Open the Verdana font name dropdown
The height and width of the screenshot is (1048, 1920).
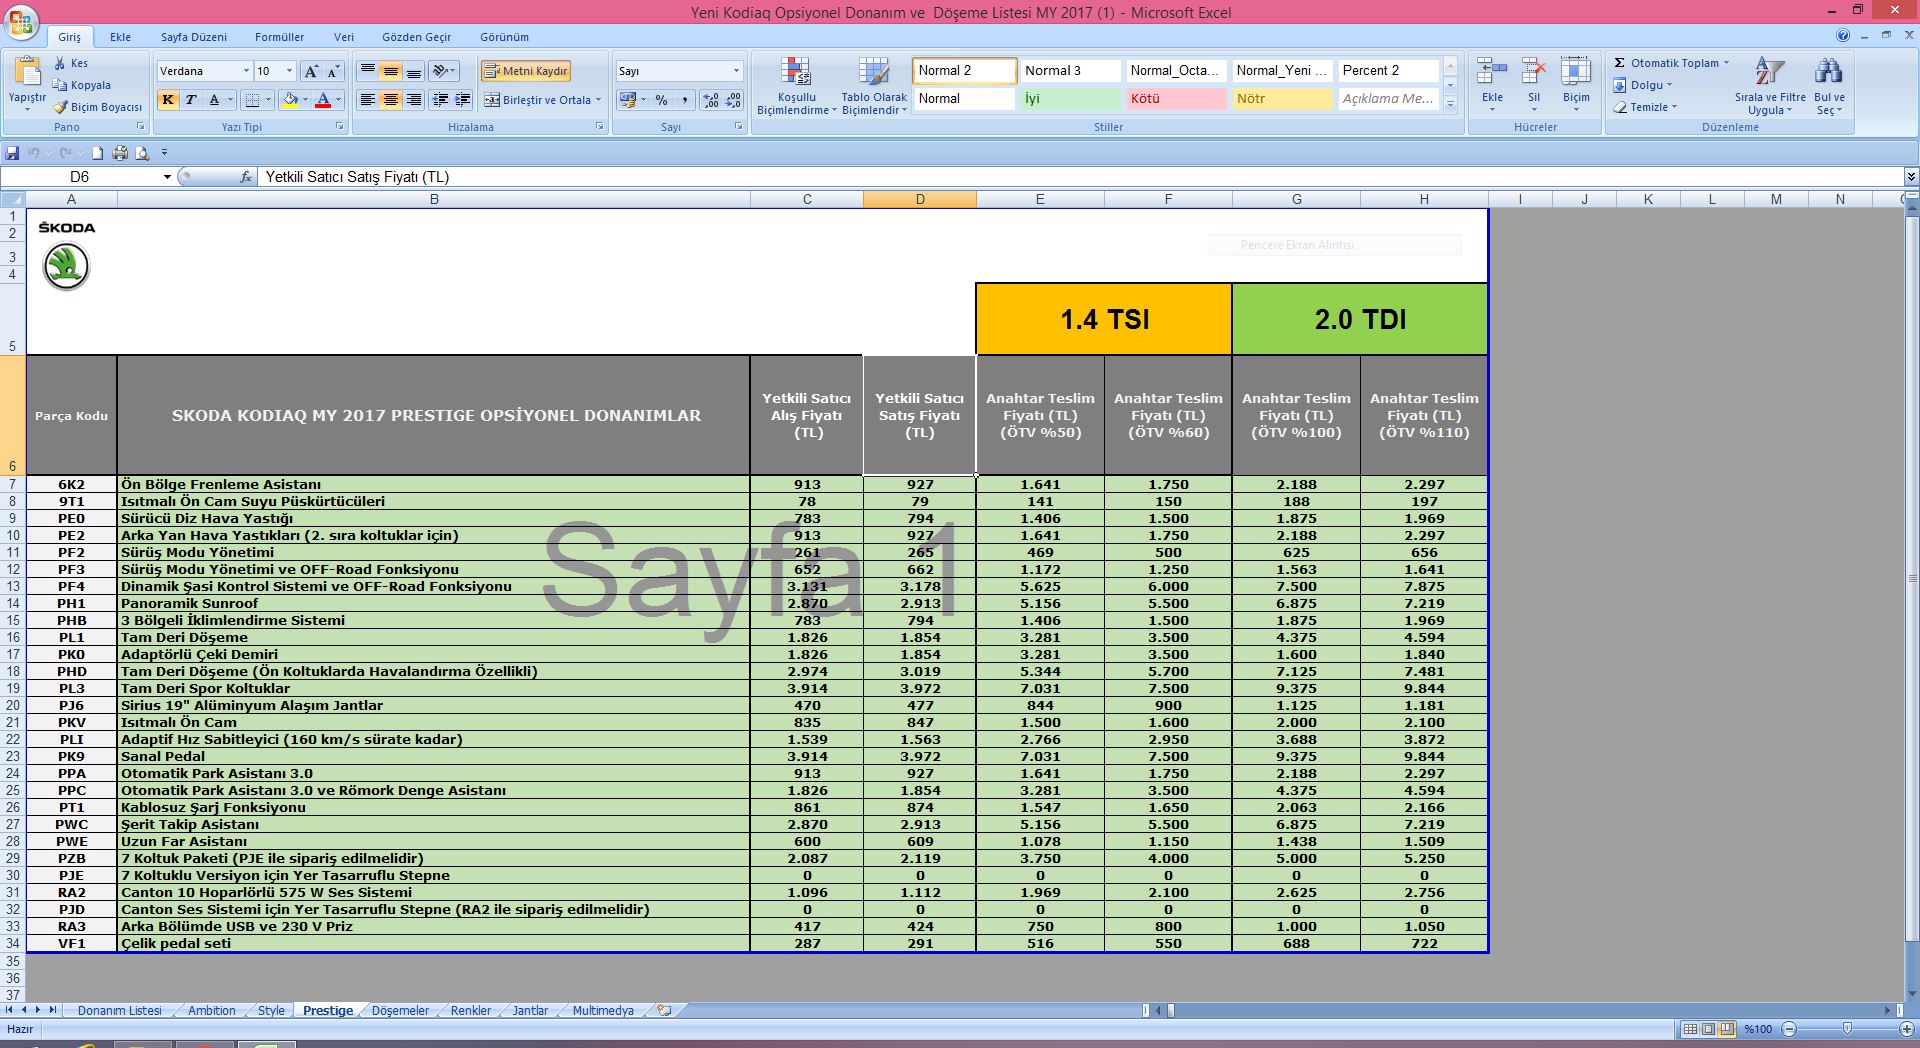coord(246,71)
